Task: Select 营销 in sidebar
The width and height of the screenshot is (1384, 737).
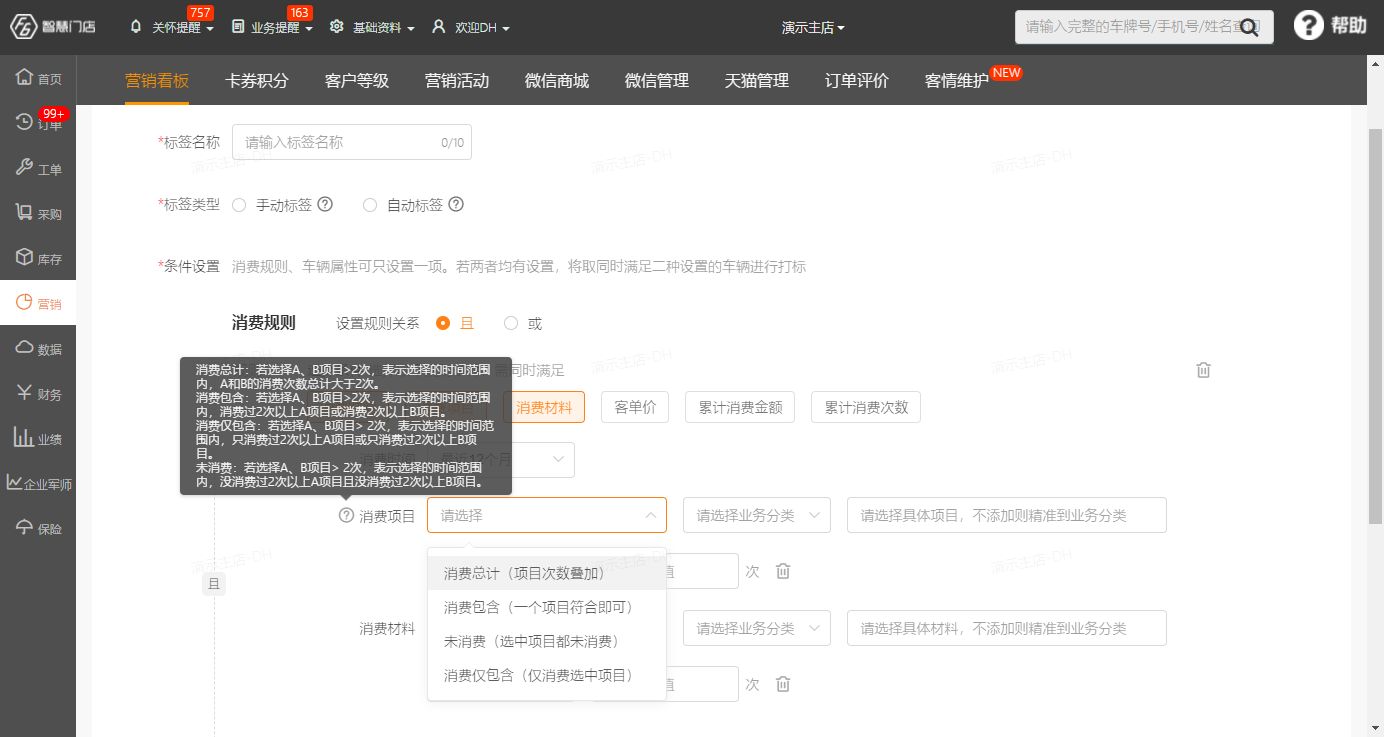Action: coord(38,303)
